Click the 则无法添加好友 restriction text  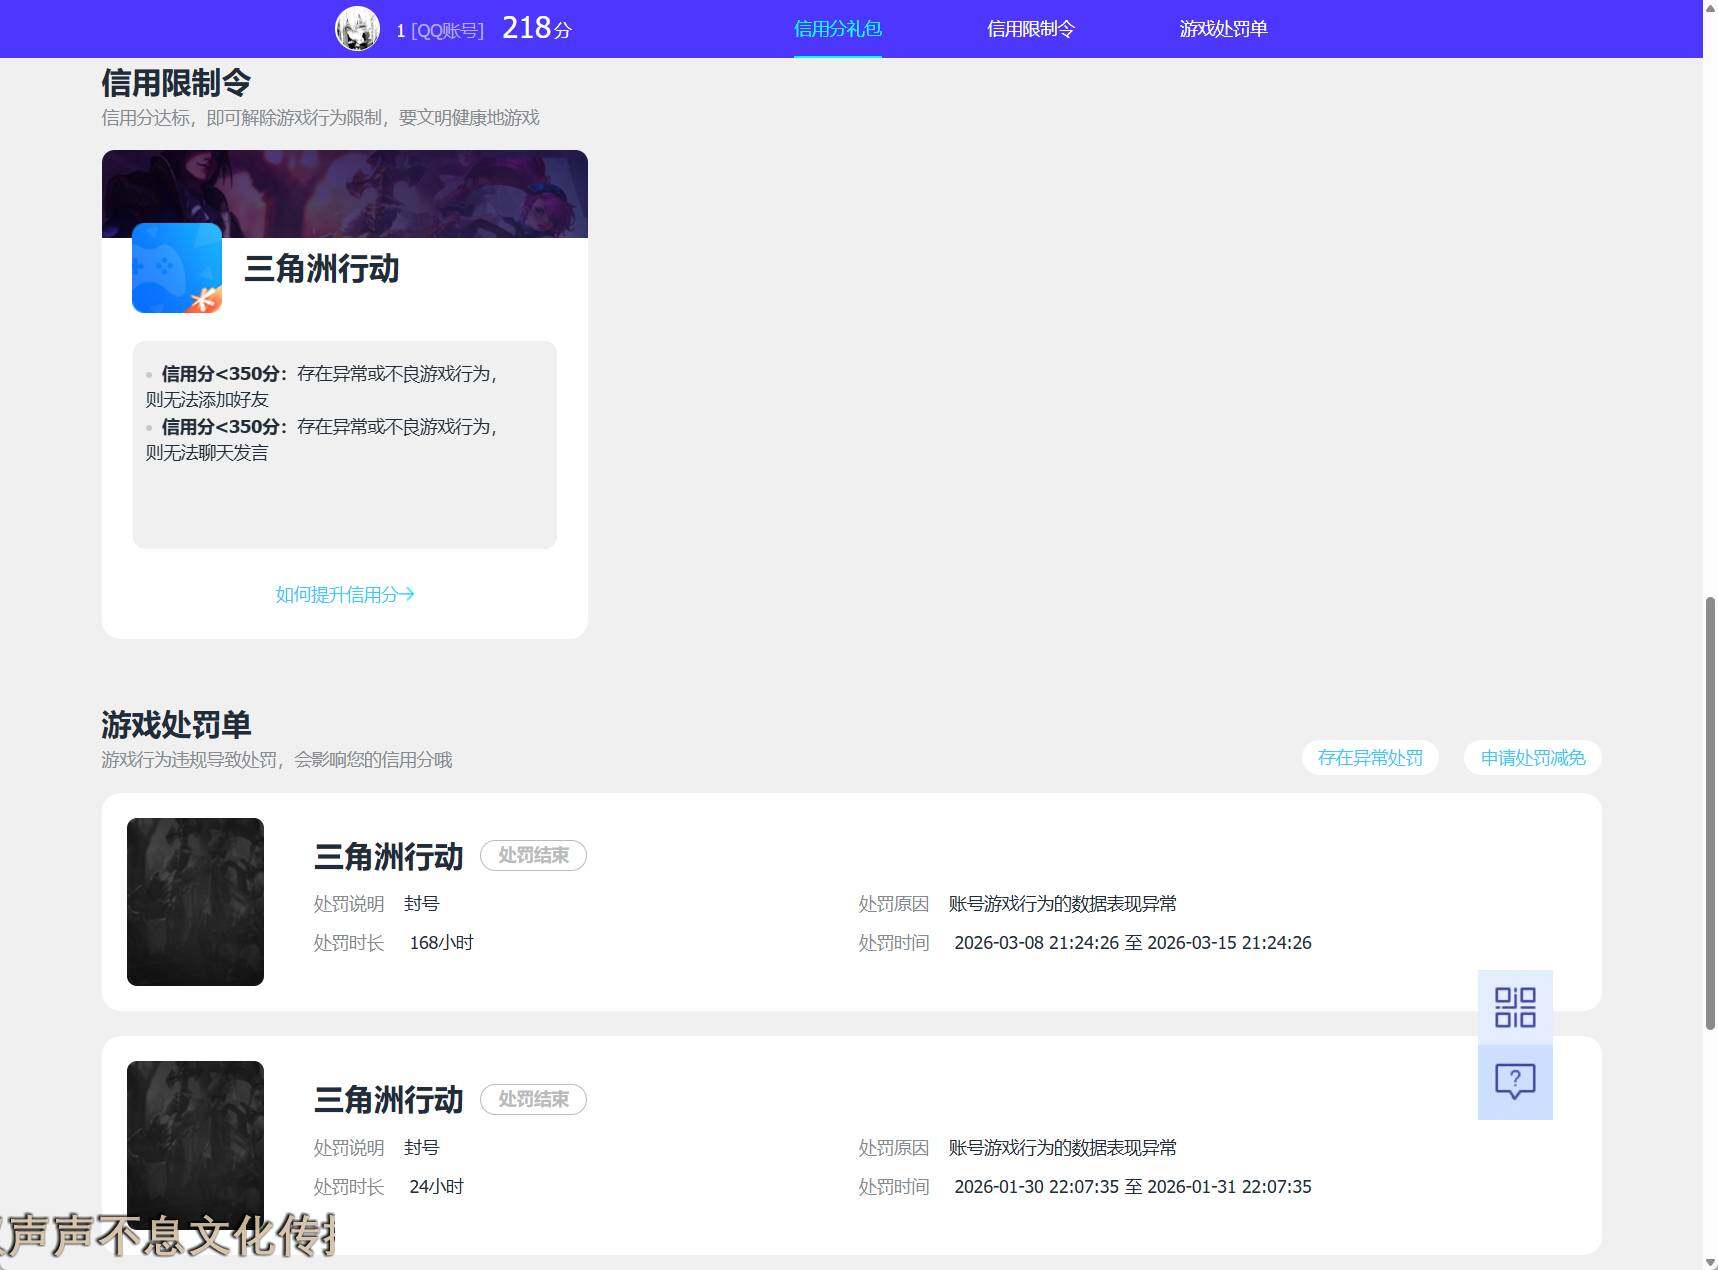pyautogui.click(x=207, y=399)
